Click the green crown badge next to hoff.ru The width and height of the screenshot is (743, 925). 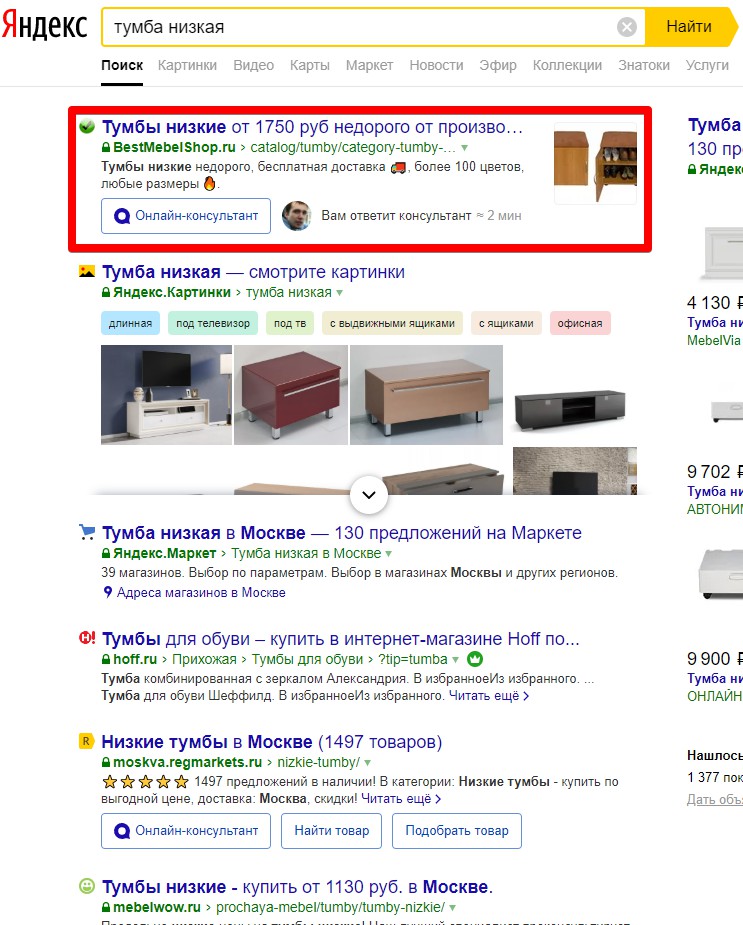475,658
